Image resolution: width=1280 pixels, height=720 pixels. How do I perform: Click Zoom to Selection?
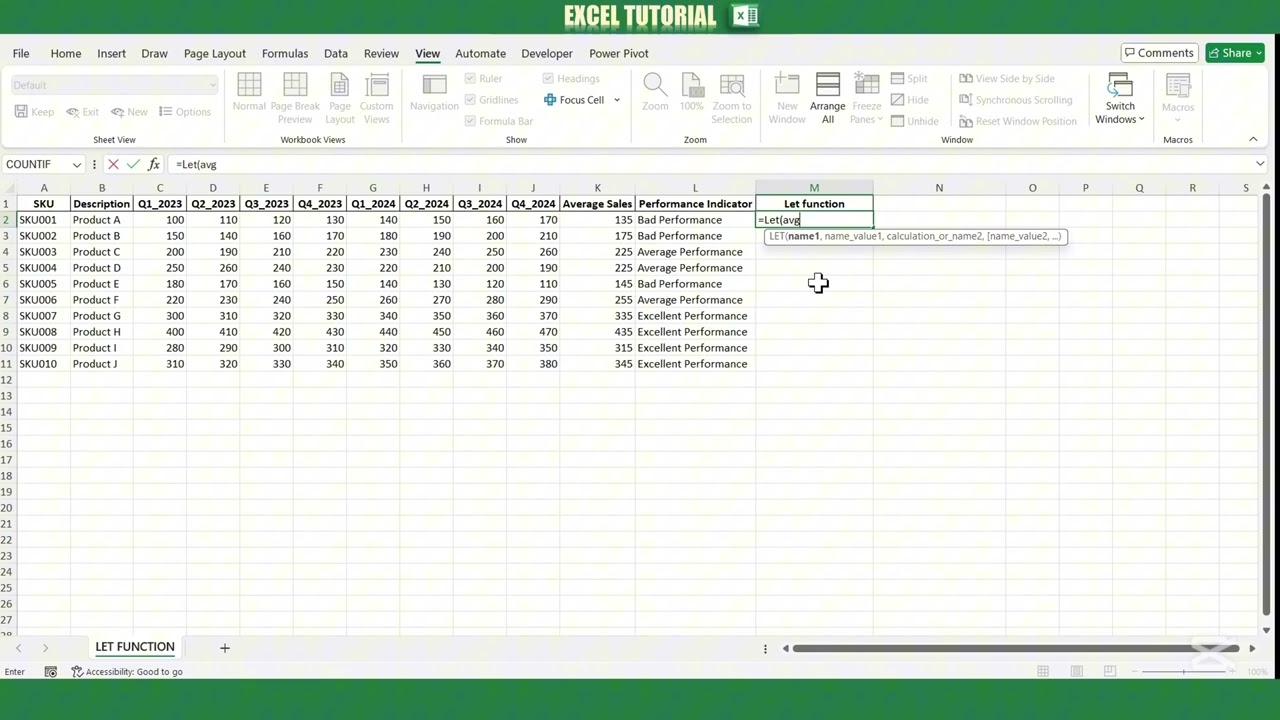coord(732,97)
